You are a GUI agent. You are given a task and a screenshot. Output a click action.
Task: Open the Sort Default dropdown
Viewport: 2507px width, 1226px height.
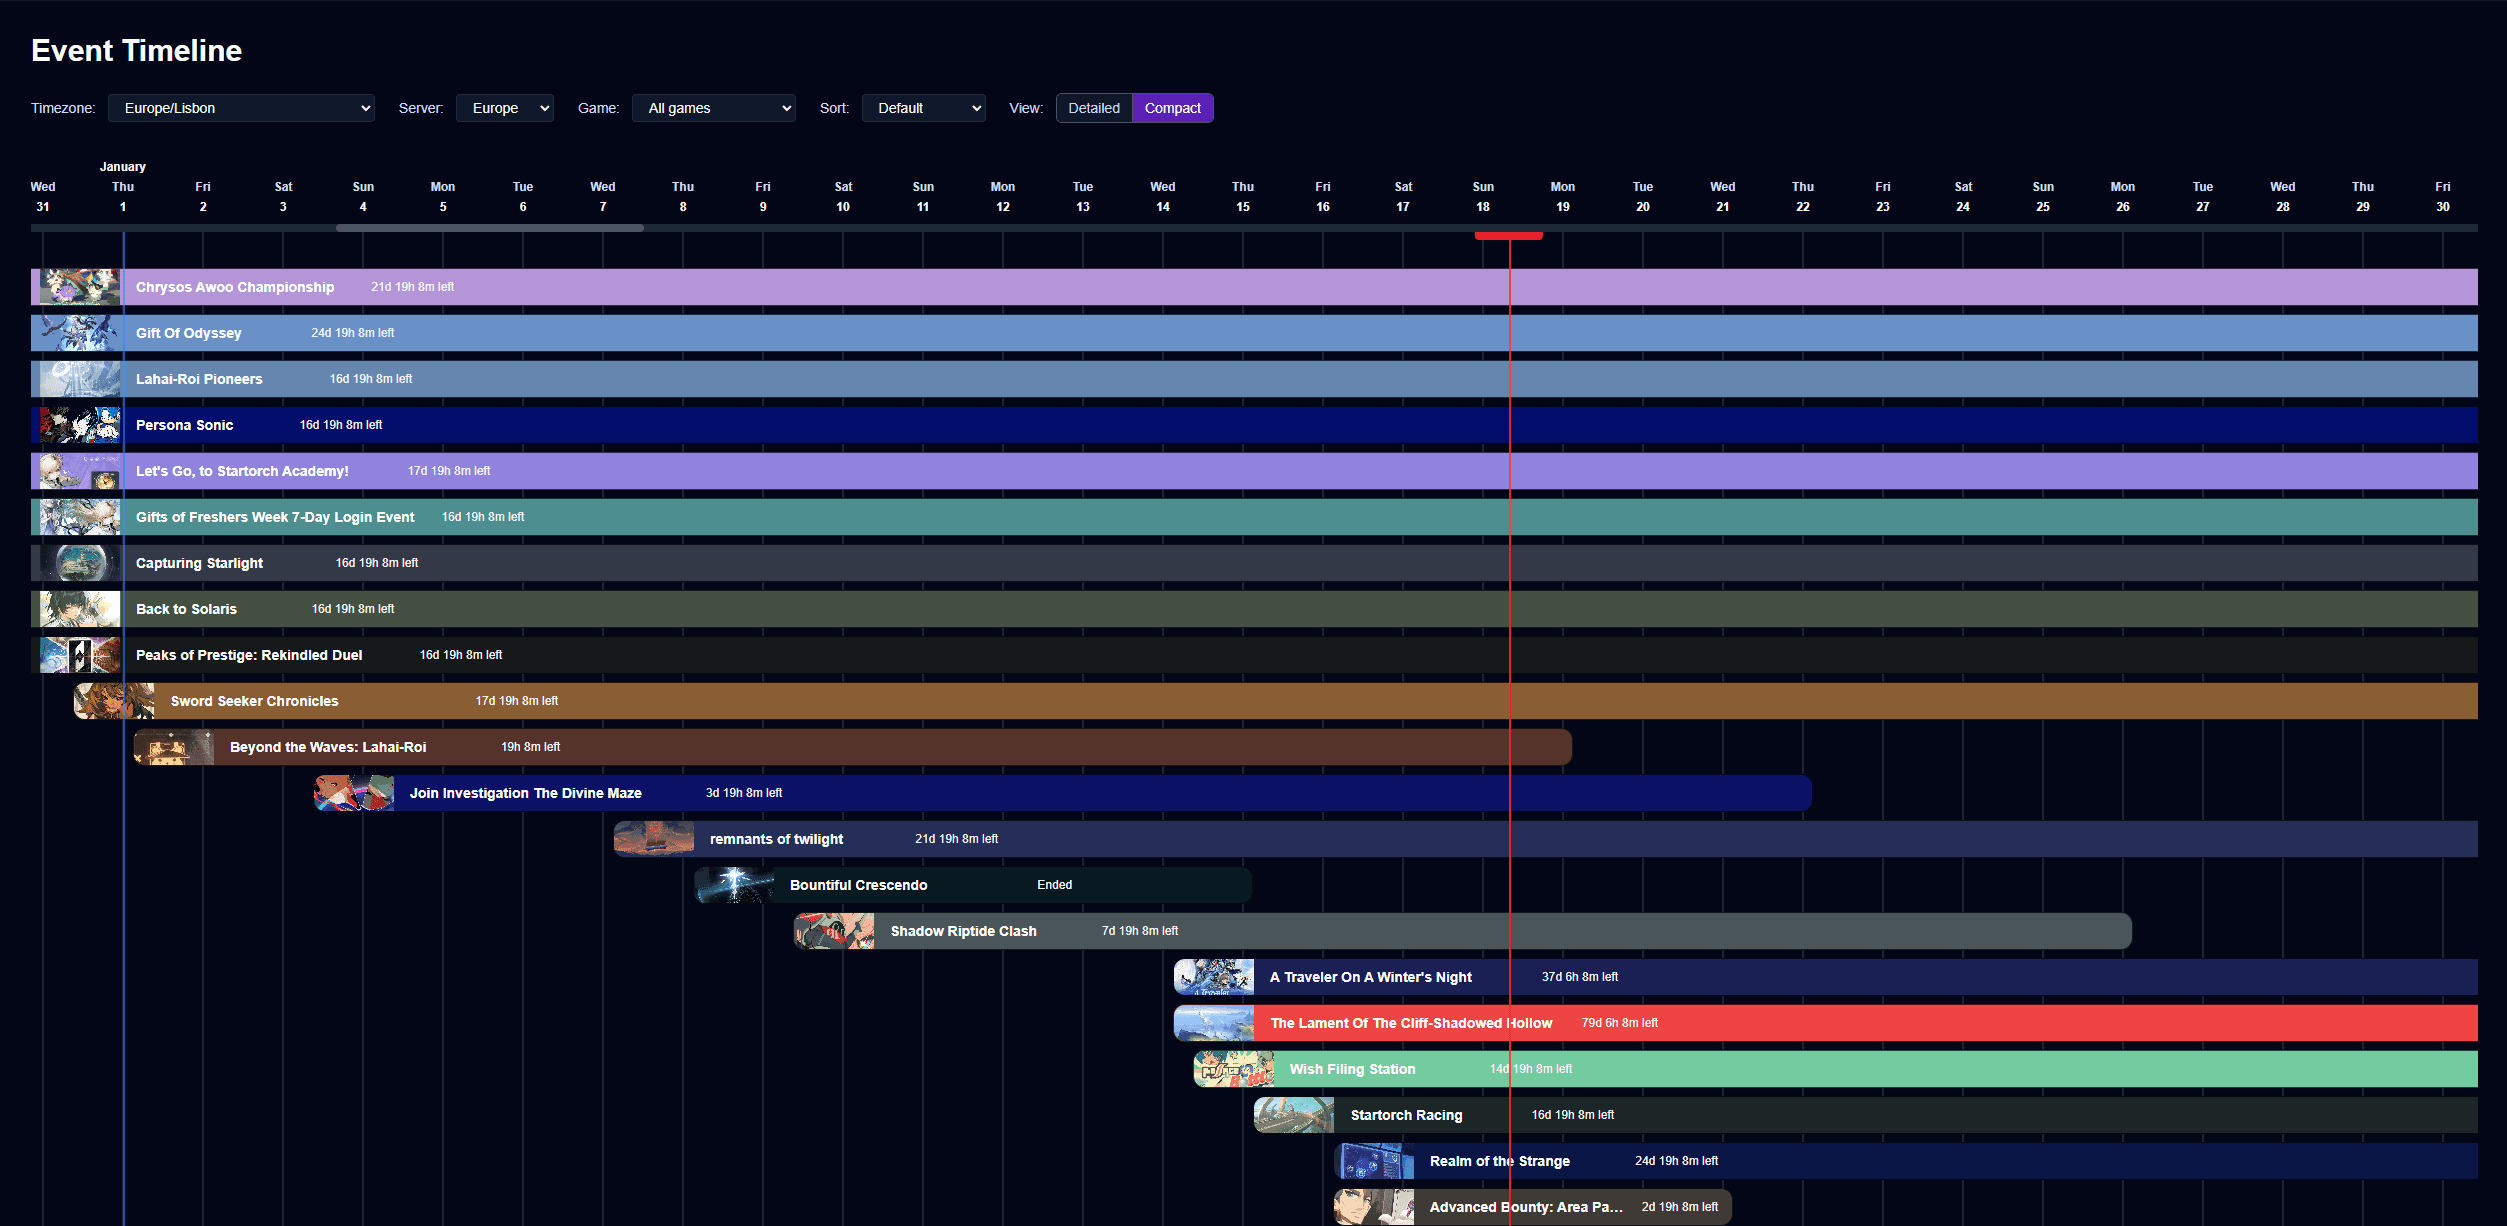tap(924, 108)
